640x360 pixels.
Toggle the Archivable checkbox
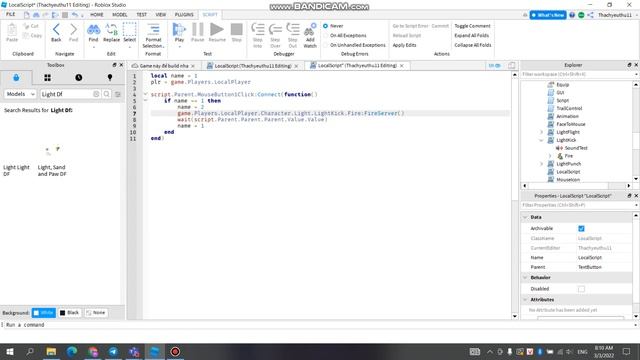point(581,229)
